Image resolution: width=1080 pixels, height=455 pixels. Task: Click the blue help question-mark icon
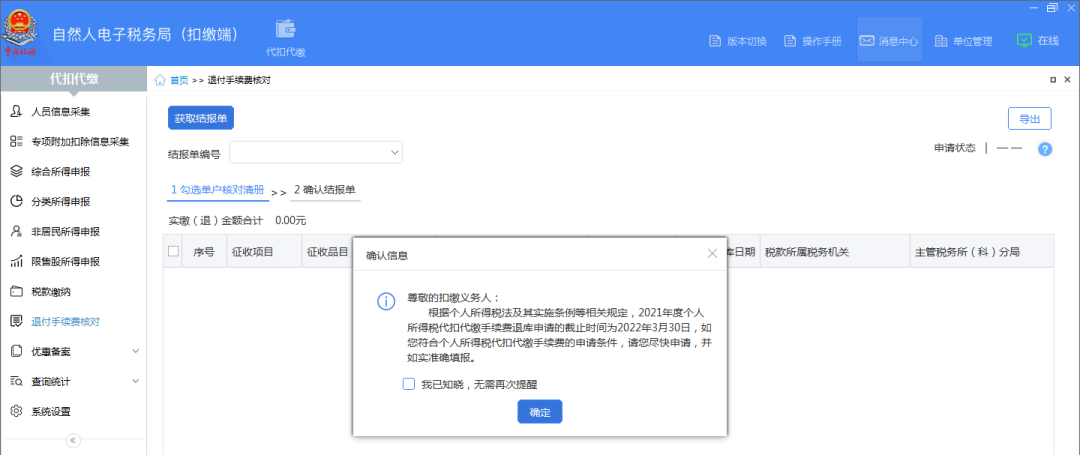[1045, 149]
